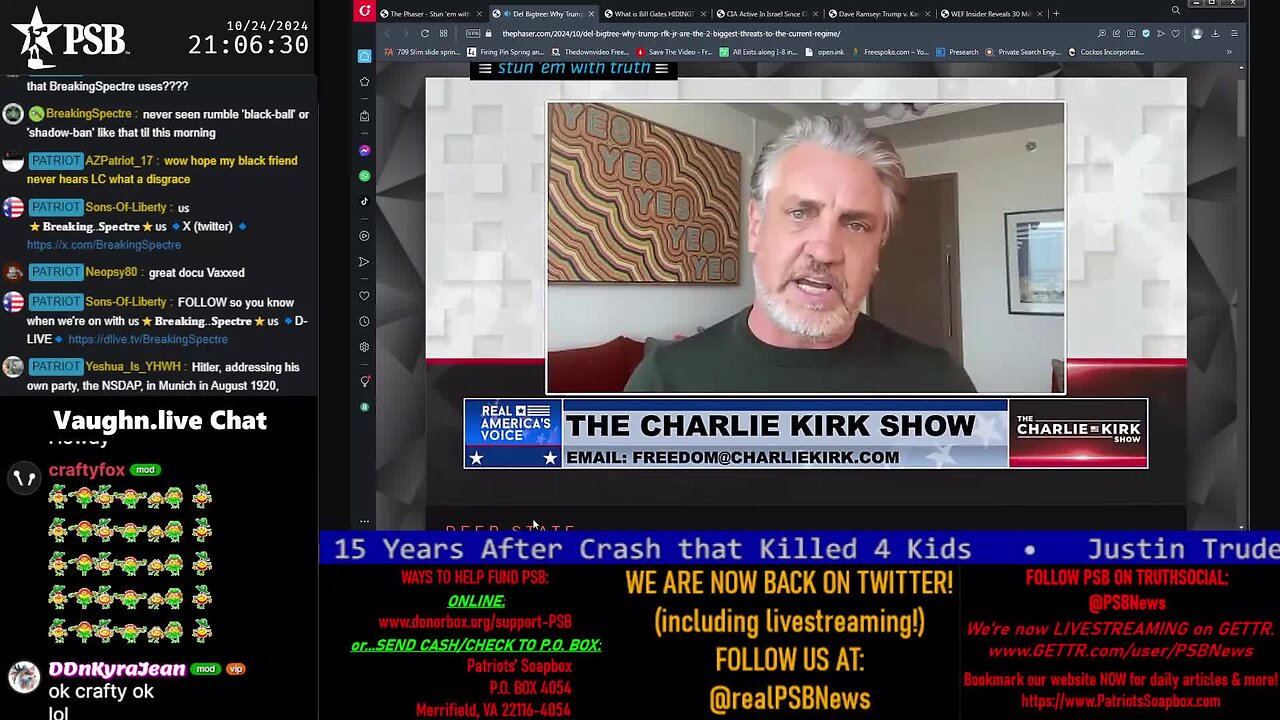Switch to WEF Insider Reveals tab

(992, 14)
